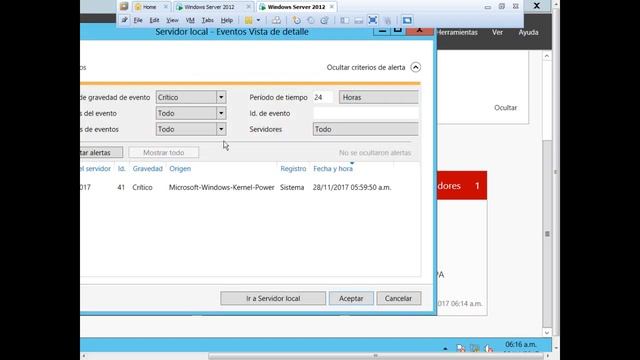Screen dimensions: 640x360
Task: Open the VMware File menu
Action: (138, 20)
